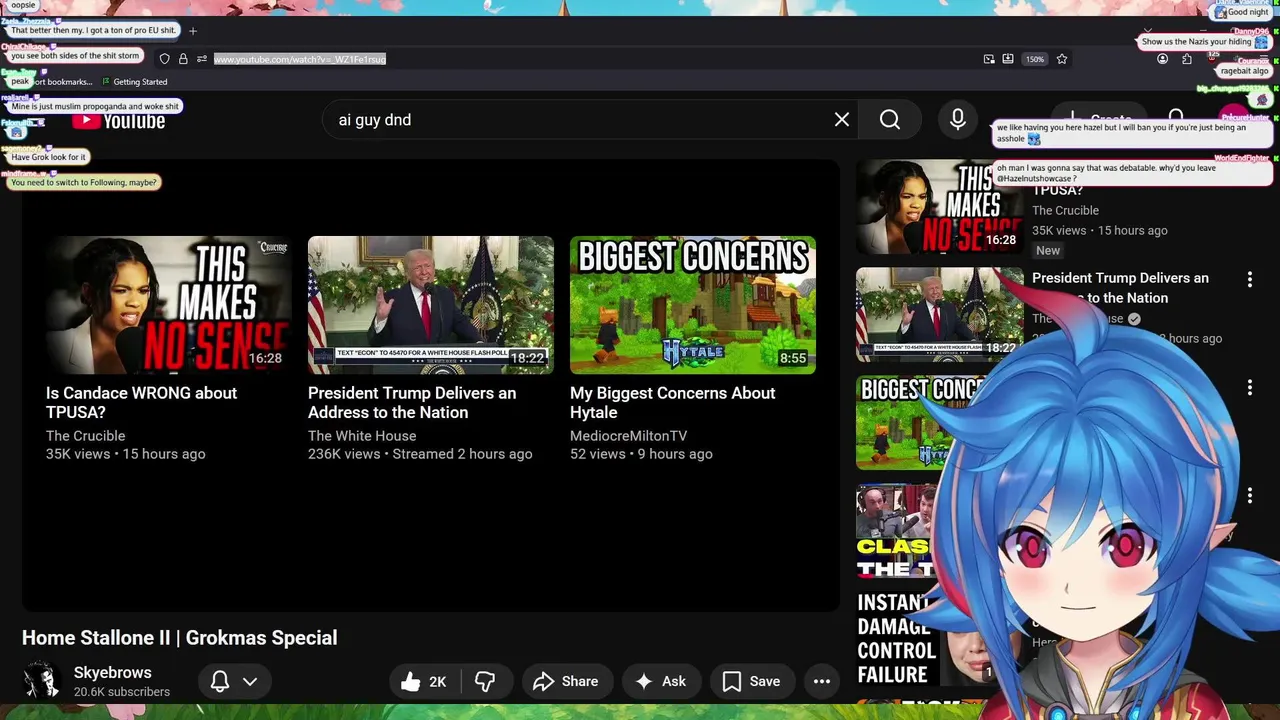
Task: Search with voice microphone icon
Action: pos(958,120)
